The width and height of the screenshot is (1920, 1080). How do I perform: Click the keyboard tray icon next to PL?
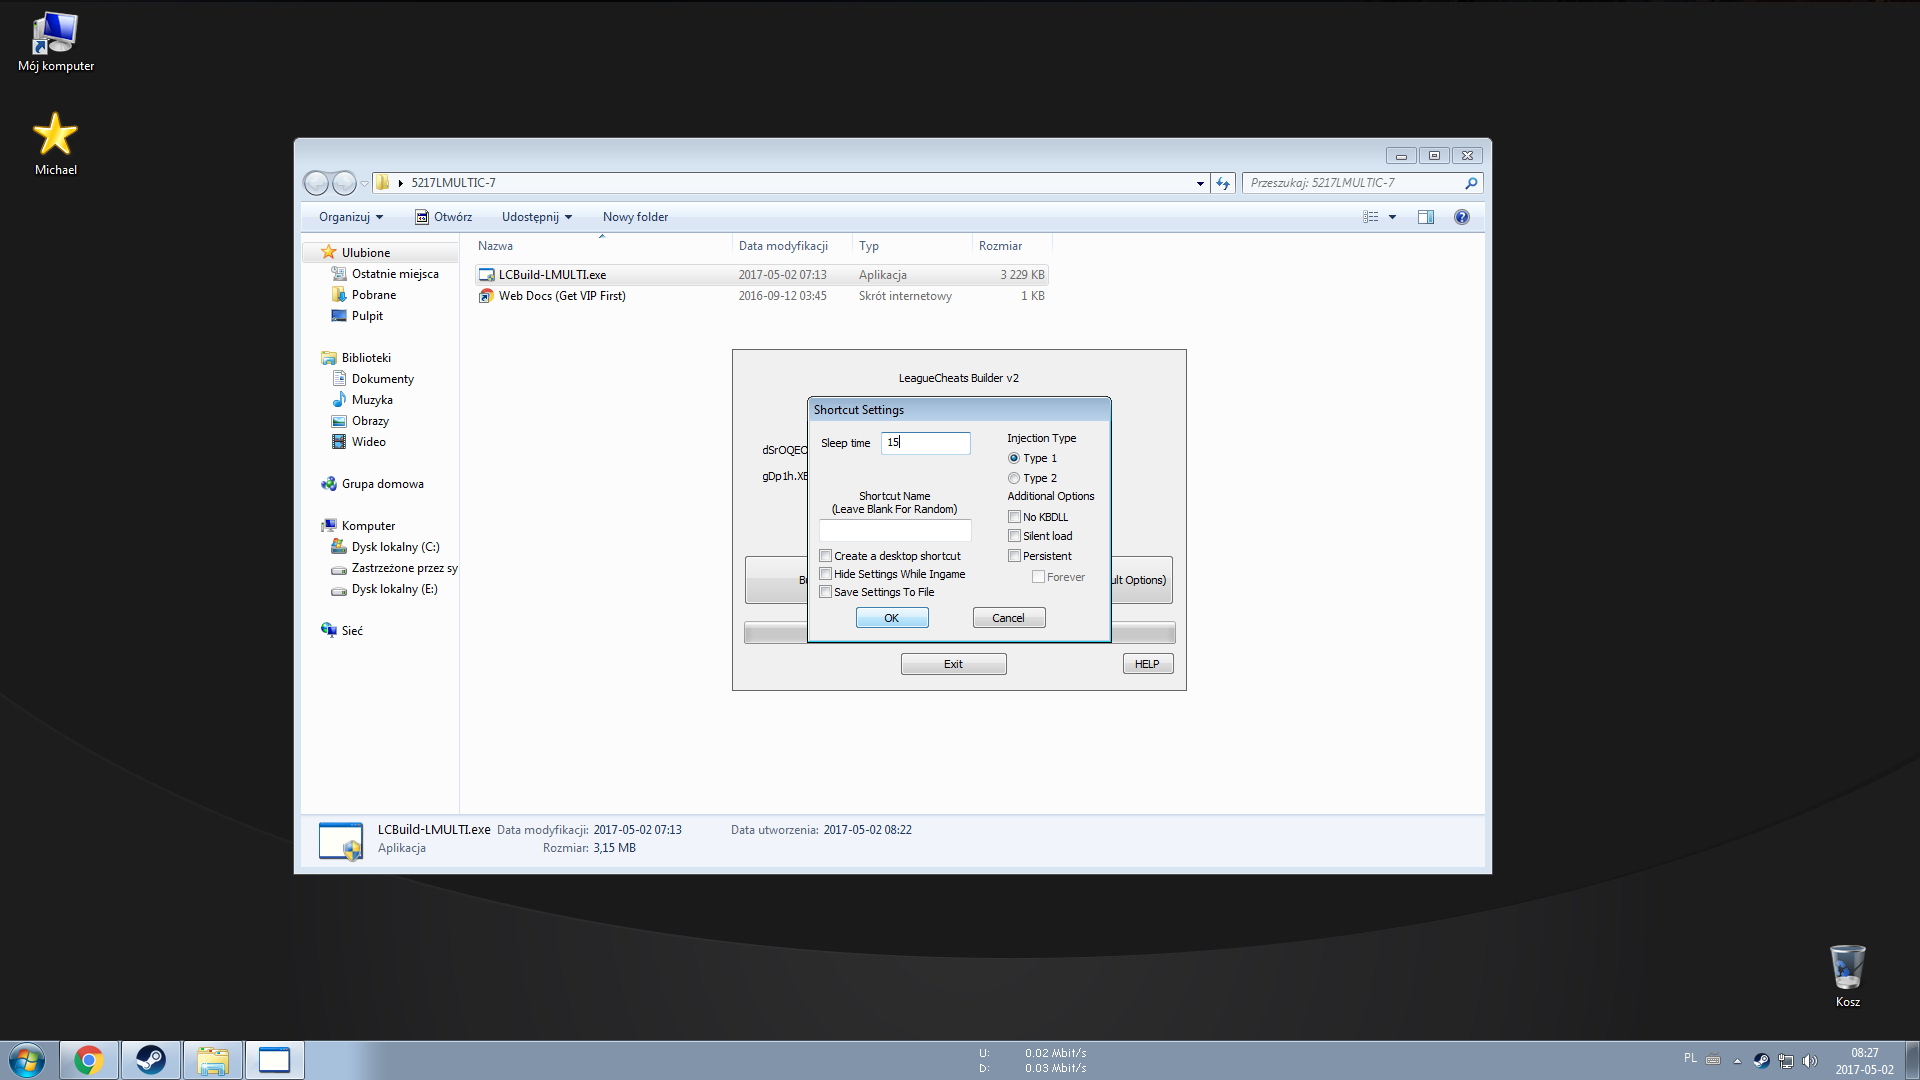1713,1060
